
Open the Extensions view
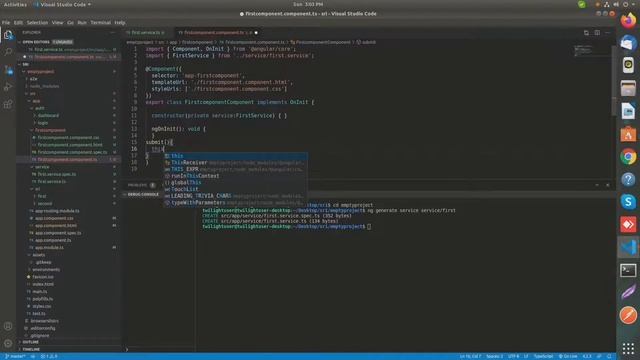coord(8,104)
